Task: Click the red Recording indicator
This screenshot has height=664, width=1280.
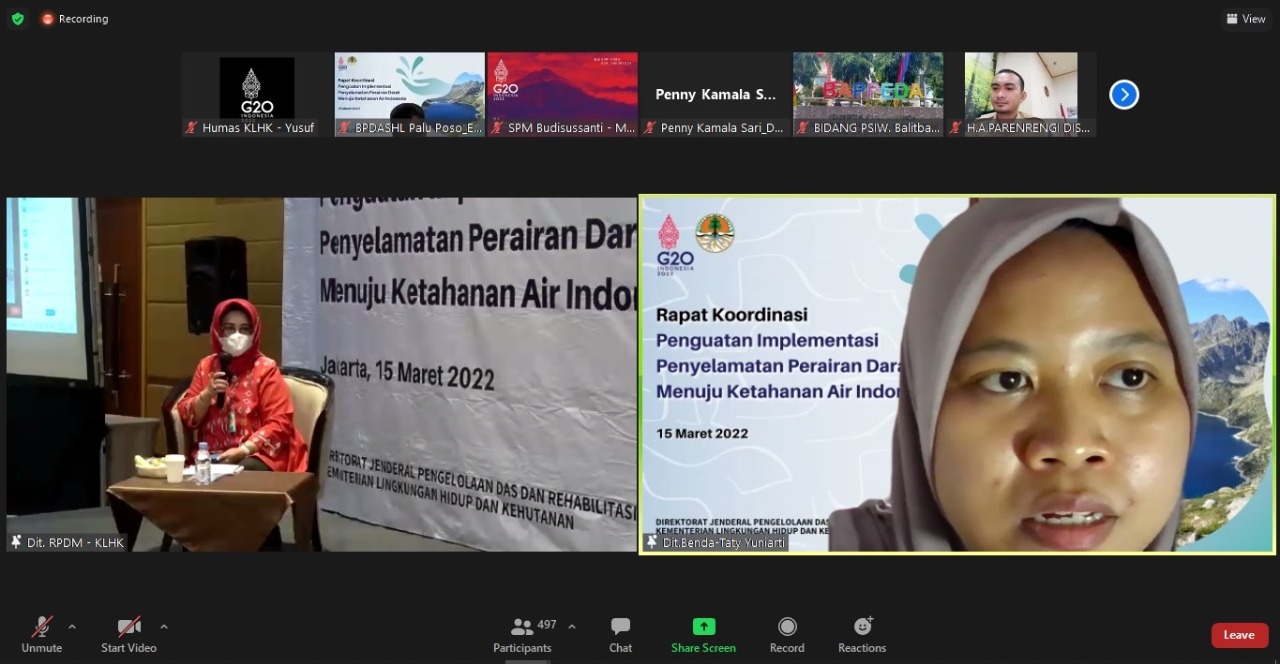Action: click(75, 18)
